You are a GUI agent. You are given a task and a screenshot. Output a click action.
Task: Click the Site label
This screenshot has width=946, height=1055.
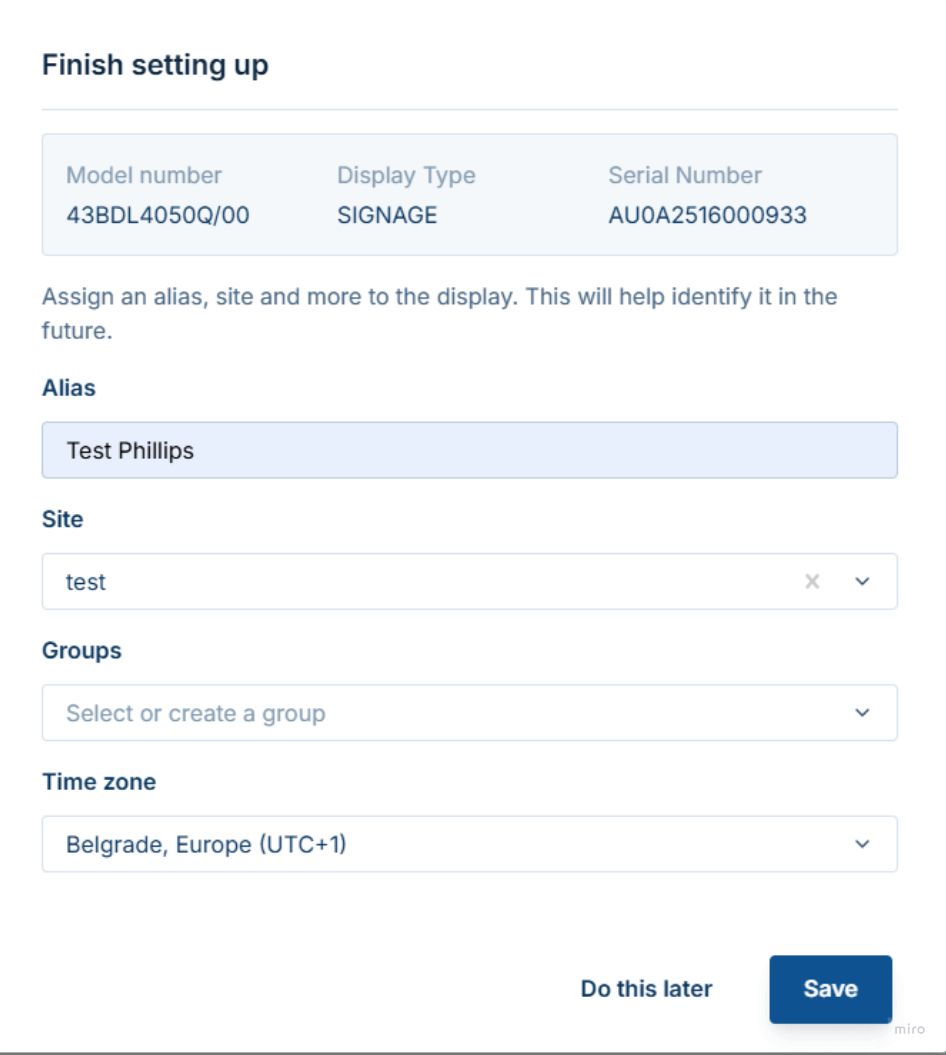(63, 519)
